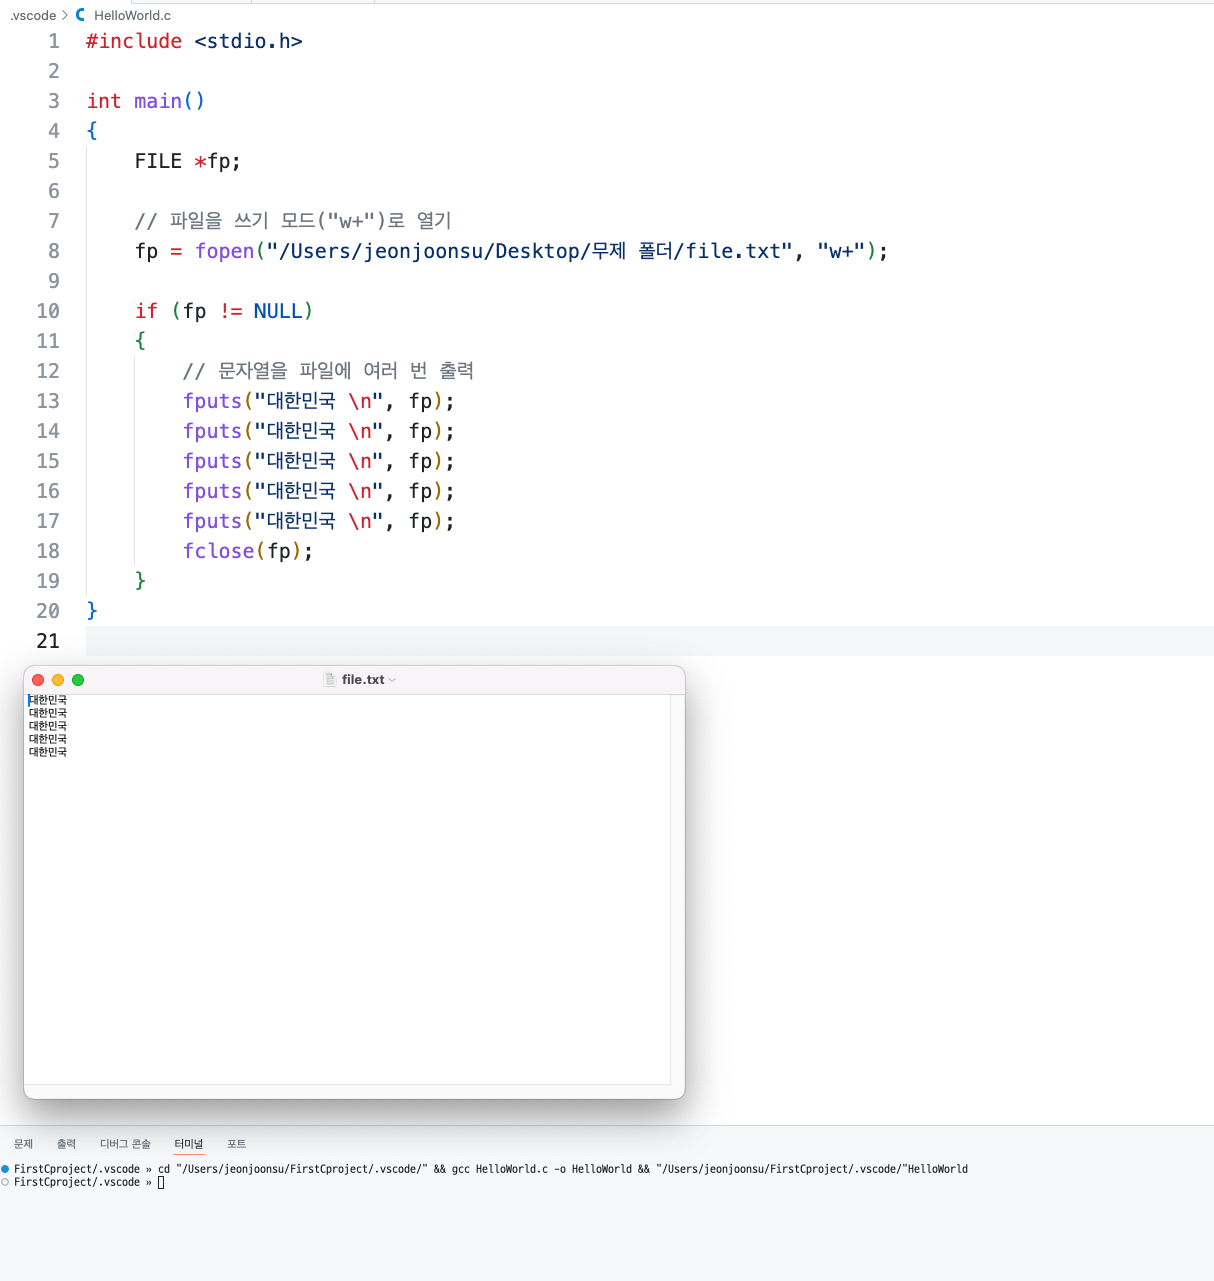This screenshot has height=1281, width=1214.
Task: Click the "w+" mode string on line 8
Action: point(841,251)
